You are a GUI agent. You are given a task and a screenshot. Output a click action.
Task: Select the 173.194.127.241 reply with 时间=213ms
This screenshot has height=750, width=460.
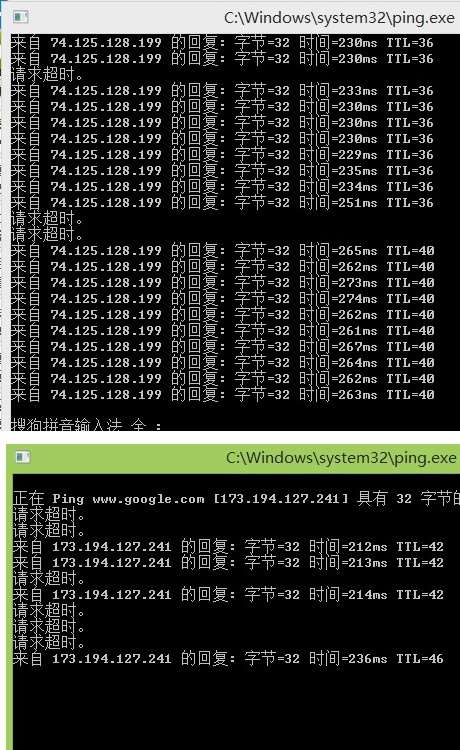click(228, 562)
